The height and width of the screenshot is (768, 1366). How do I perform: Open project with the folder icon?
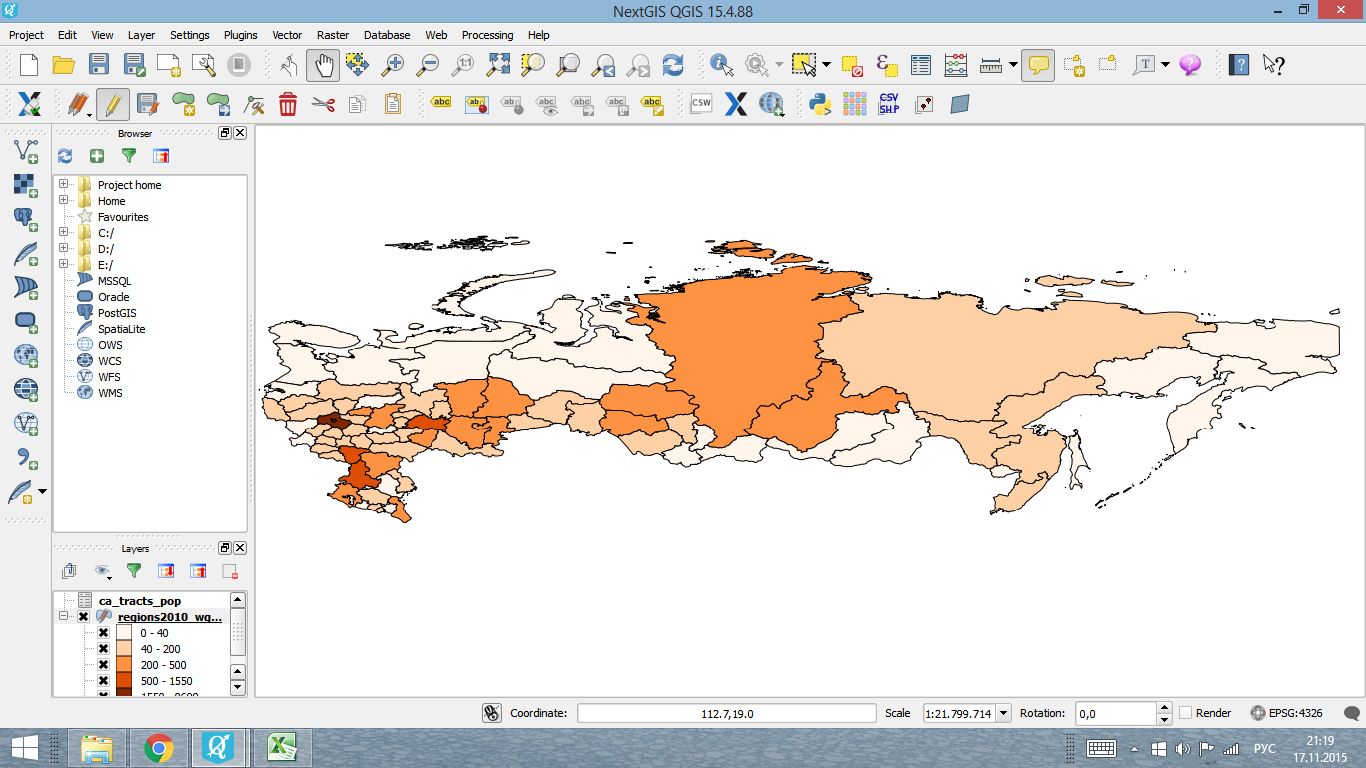[x=64, y=65]
